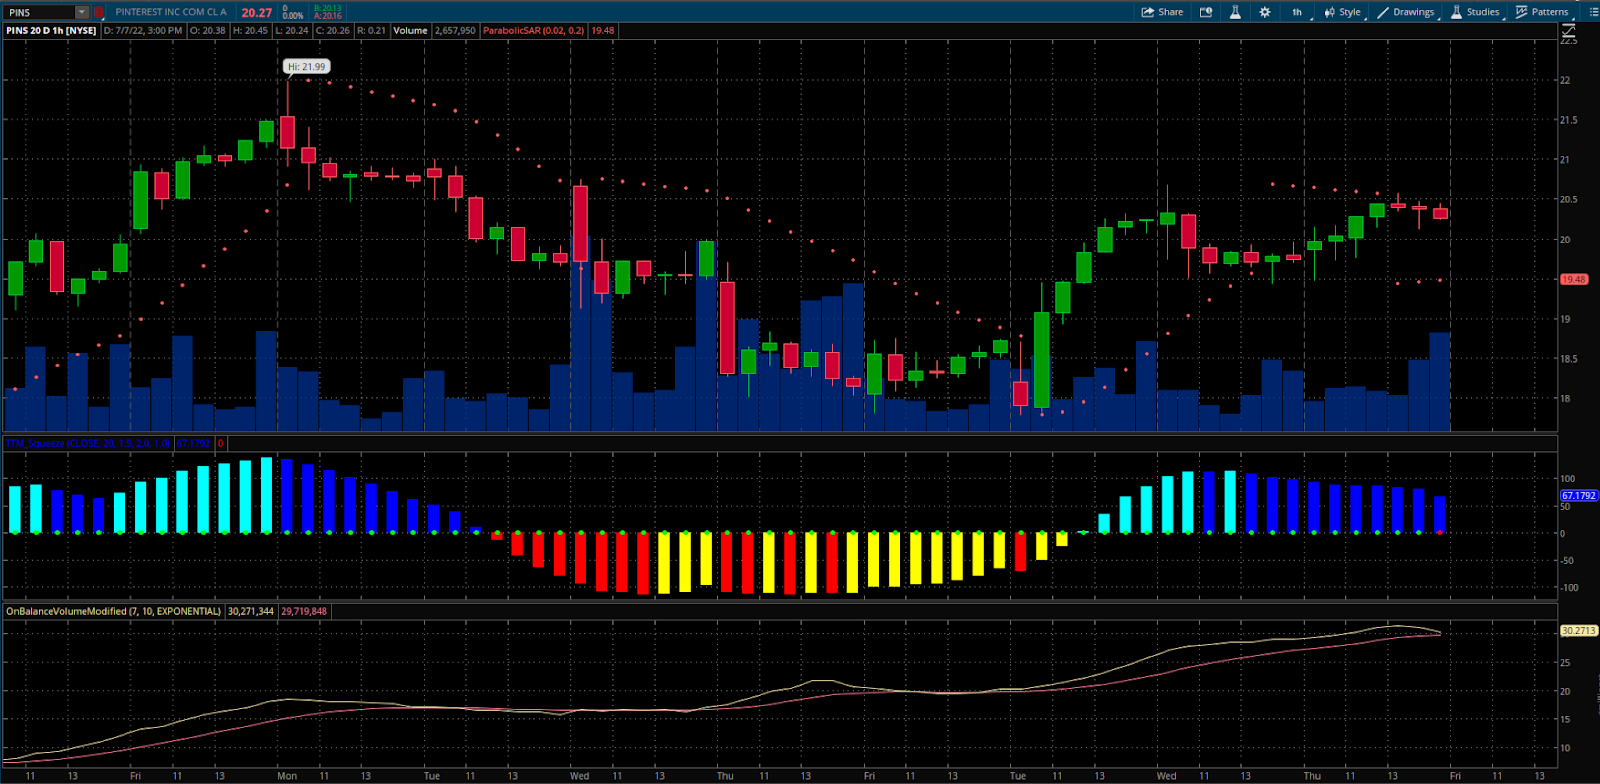The height and width of the screenshot is (784, 1600).
Task: Open the Style menu
Action: (1342, 12)
